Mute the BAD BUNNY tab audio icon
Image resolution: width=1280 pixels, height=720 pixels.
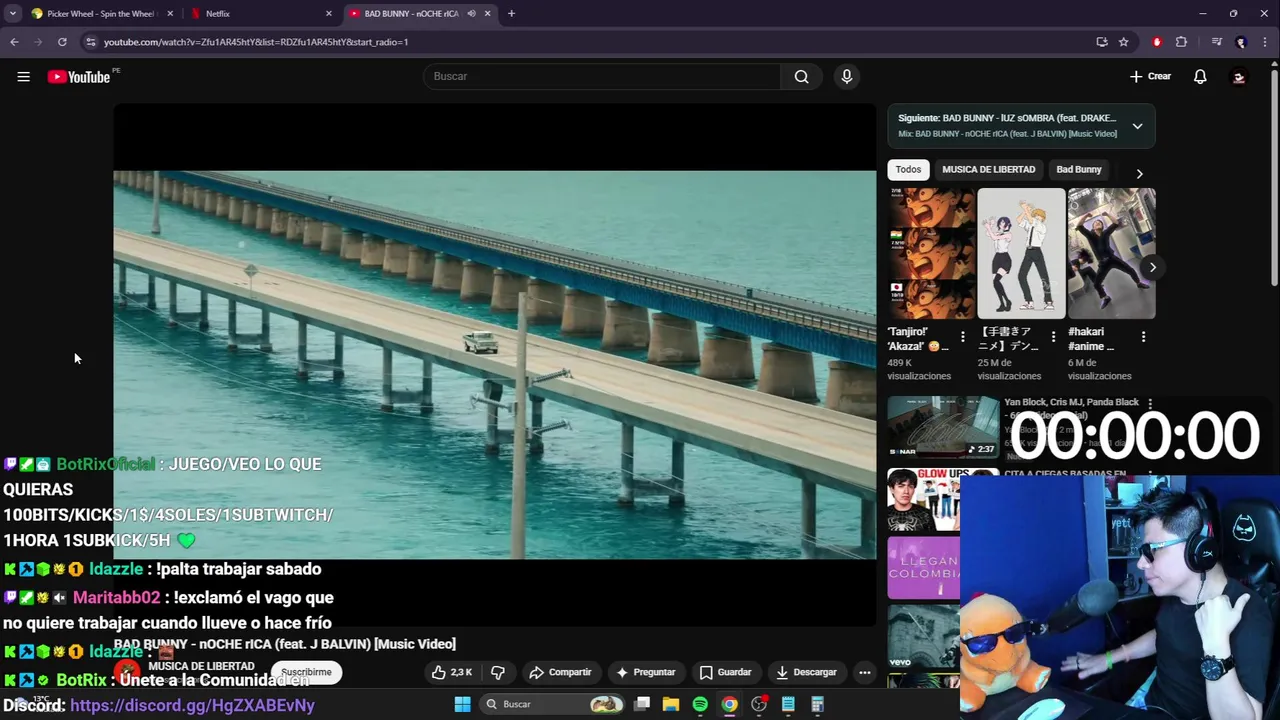pyautogui.click(x=472, y=14)
